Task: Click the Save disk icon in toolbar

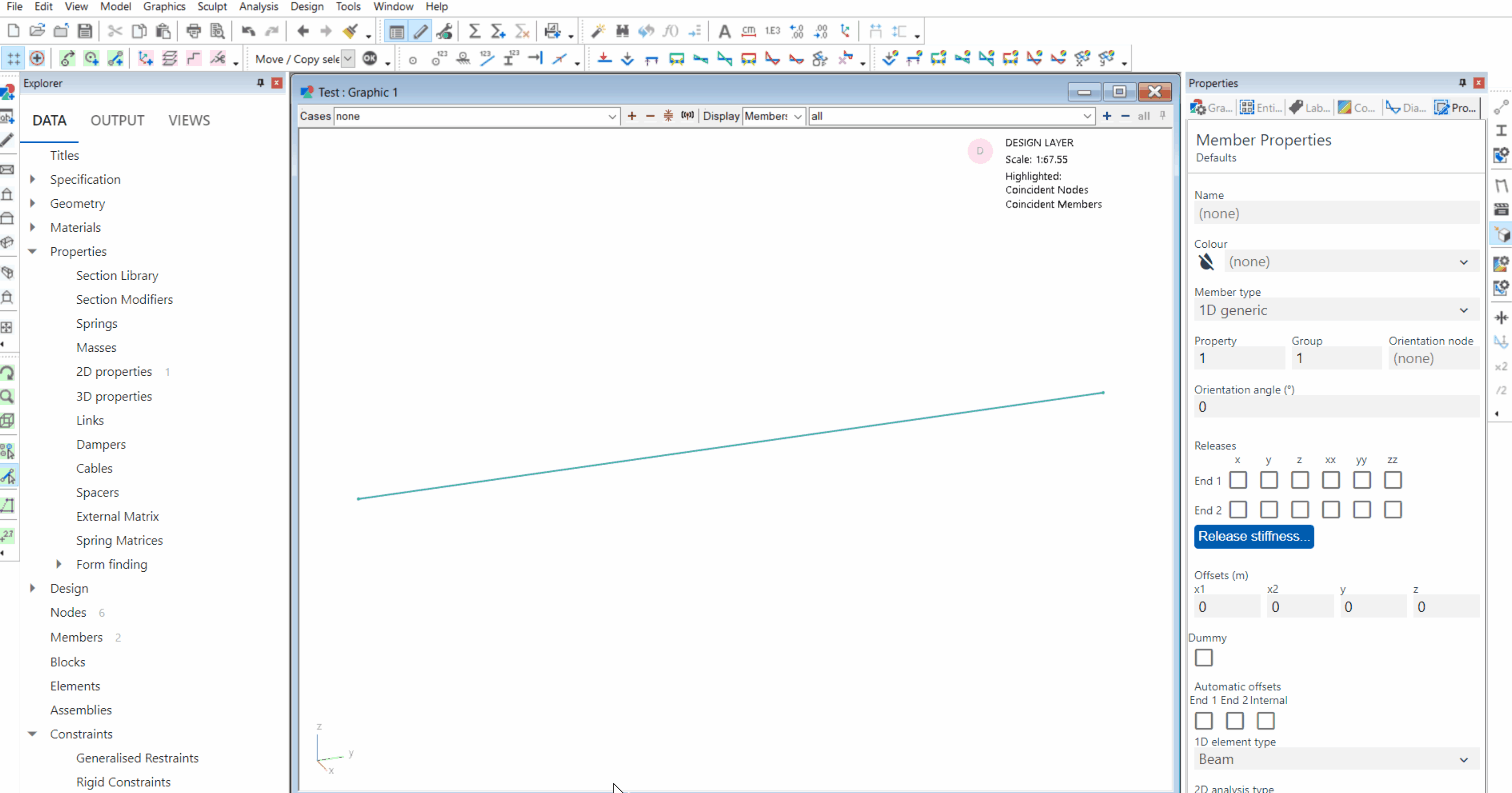Action: pos(85,31)
